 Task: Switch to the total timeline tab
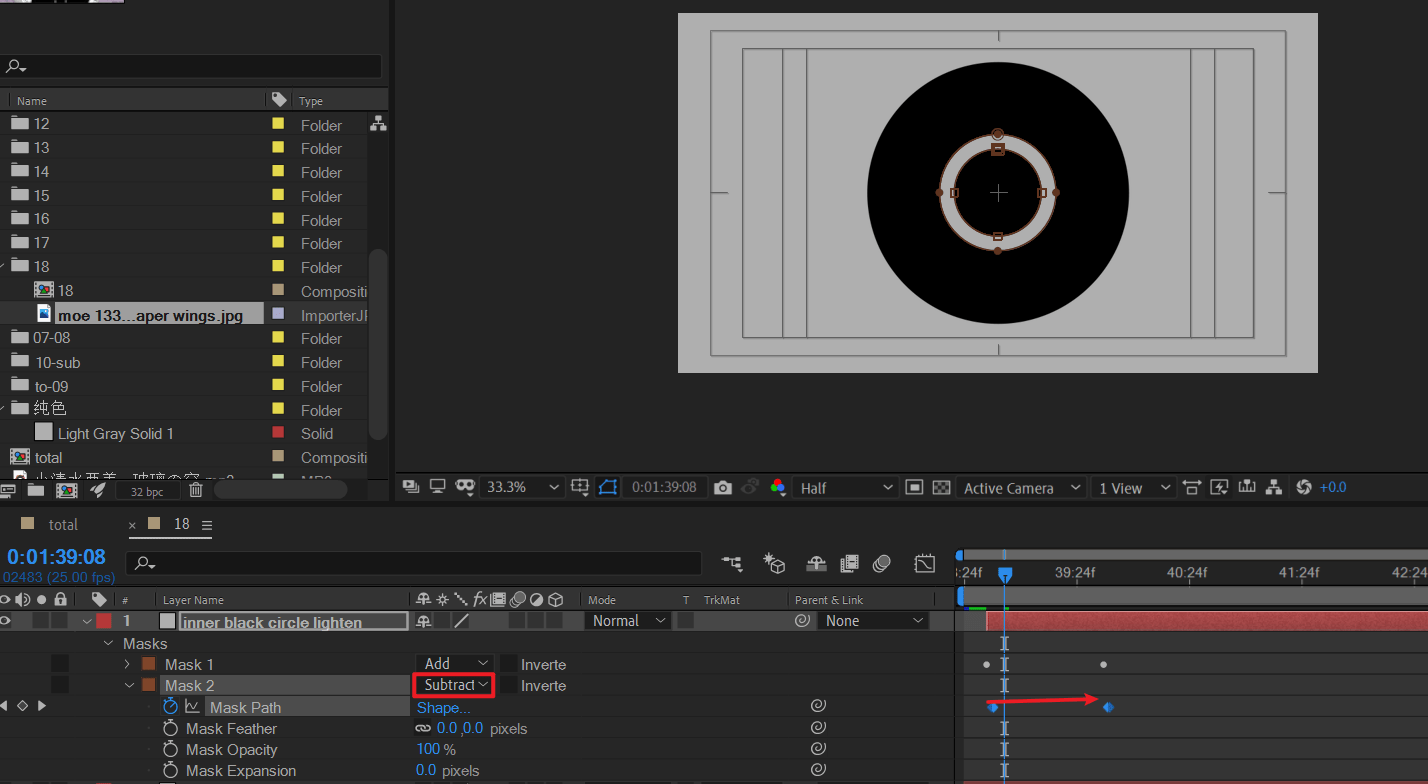(x=62, y=524)
